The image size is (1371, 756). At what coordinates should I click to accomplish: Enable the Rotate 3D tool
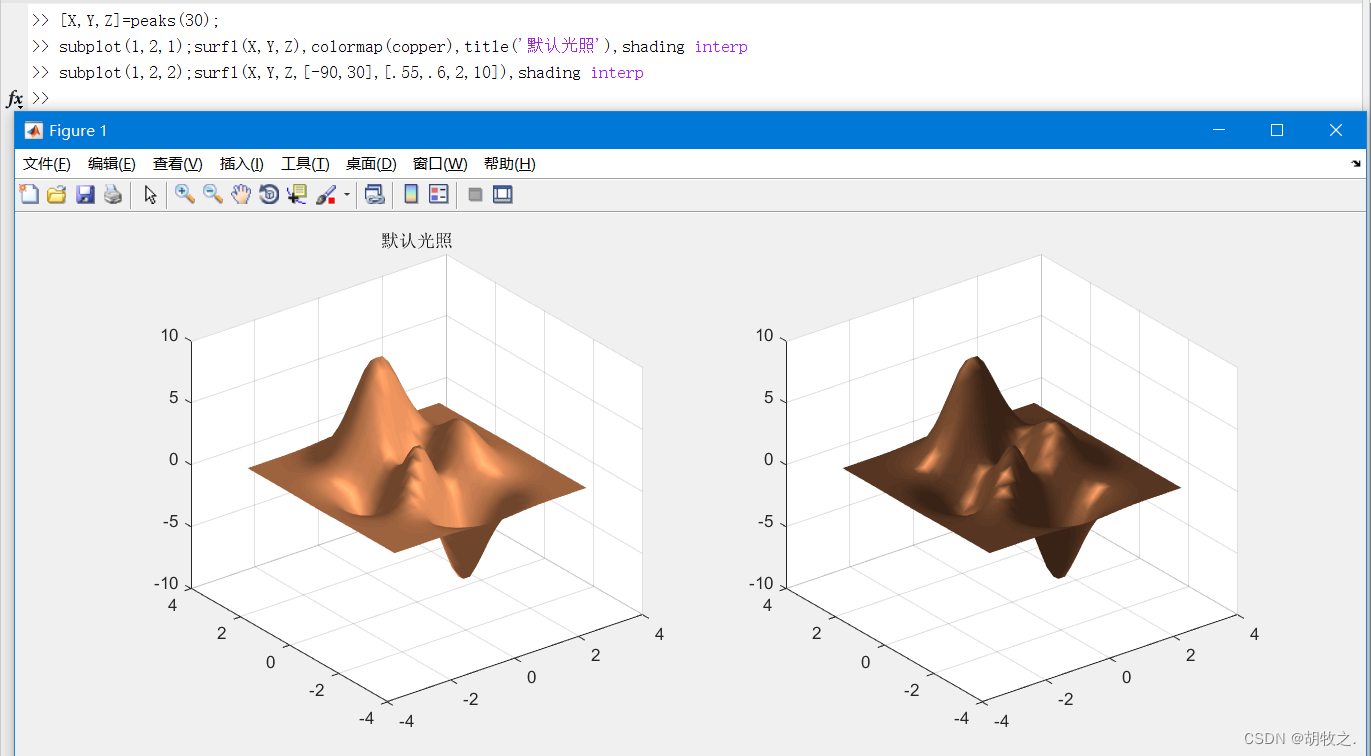click(269, 195)
